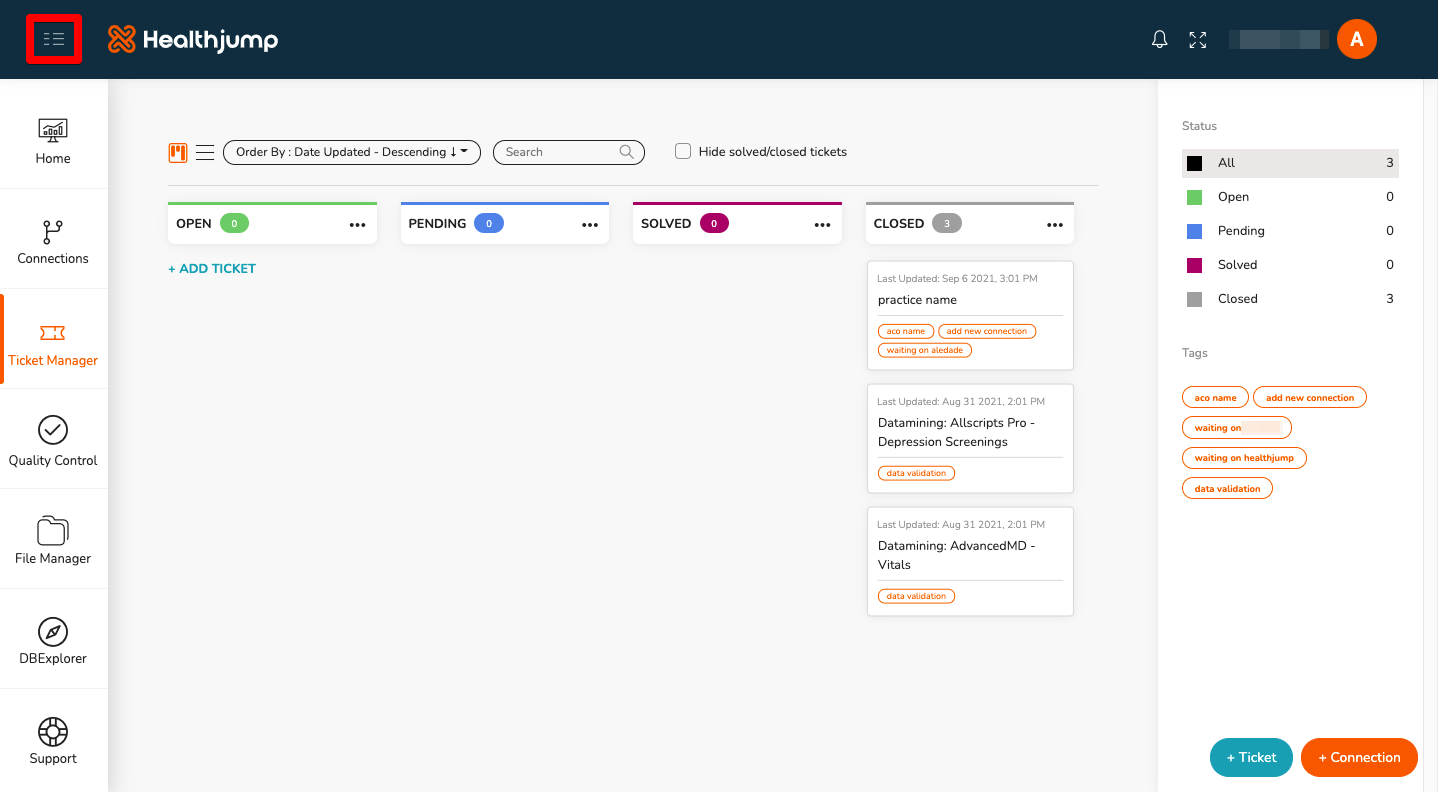Click the + Connection button
Screen dimensions: 1438x792
pyautogui.click(x=1359, y=757)
